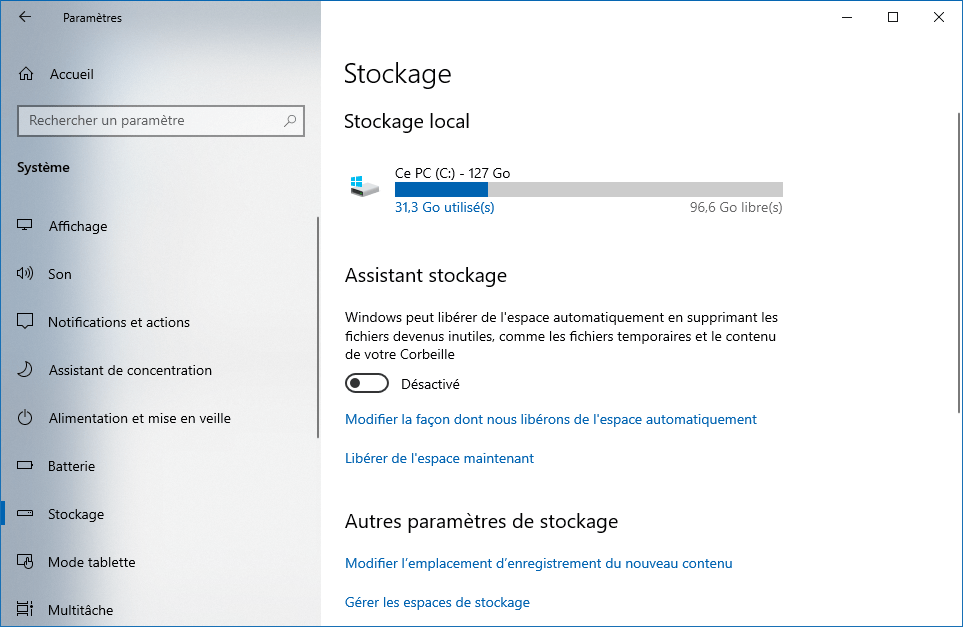Open Gérer les espaces de stockage
963x627 pixels.
pos(437,602)
